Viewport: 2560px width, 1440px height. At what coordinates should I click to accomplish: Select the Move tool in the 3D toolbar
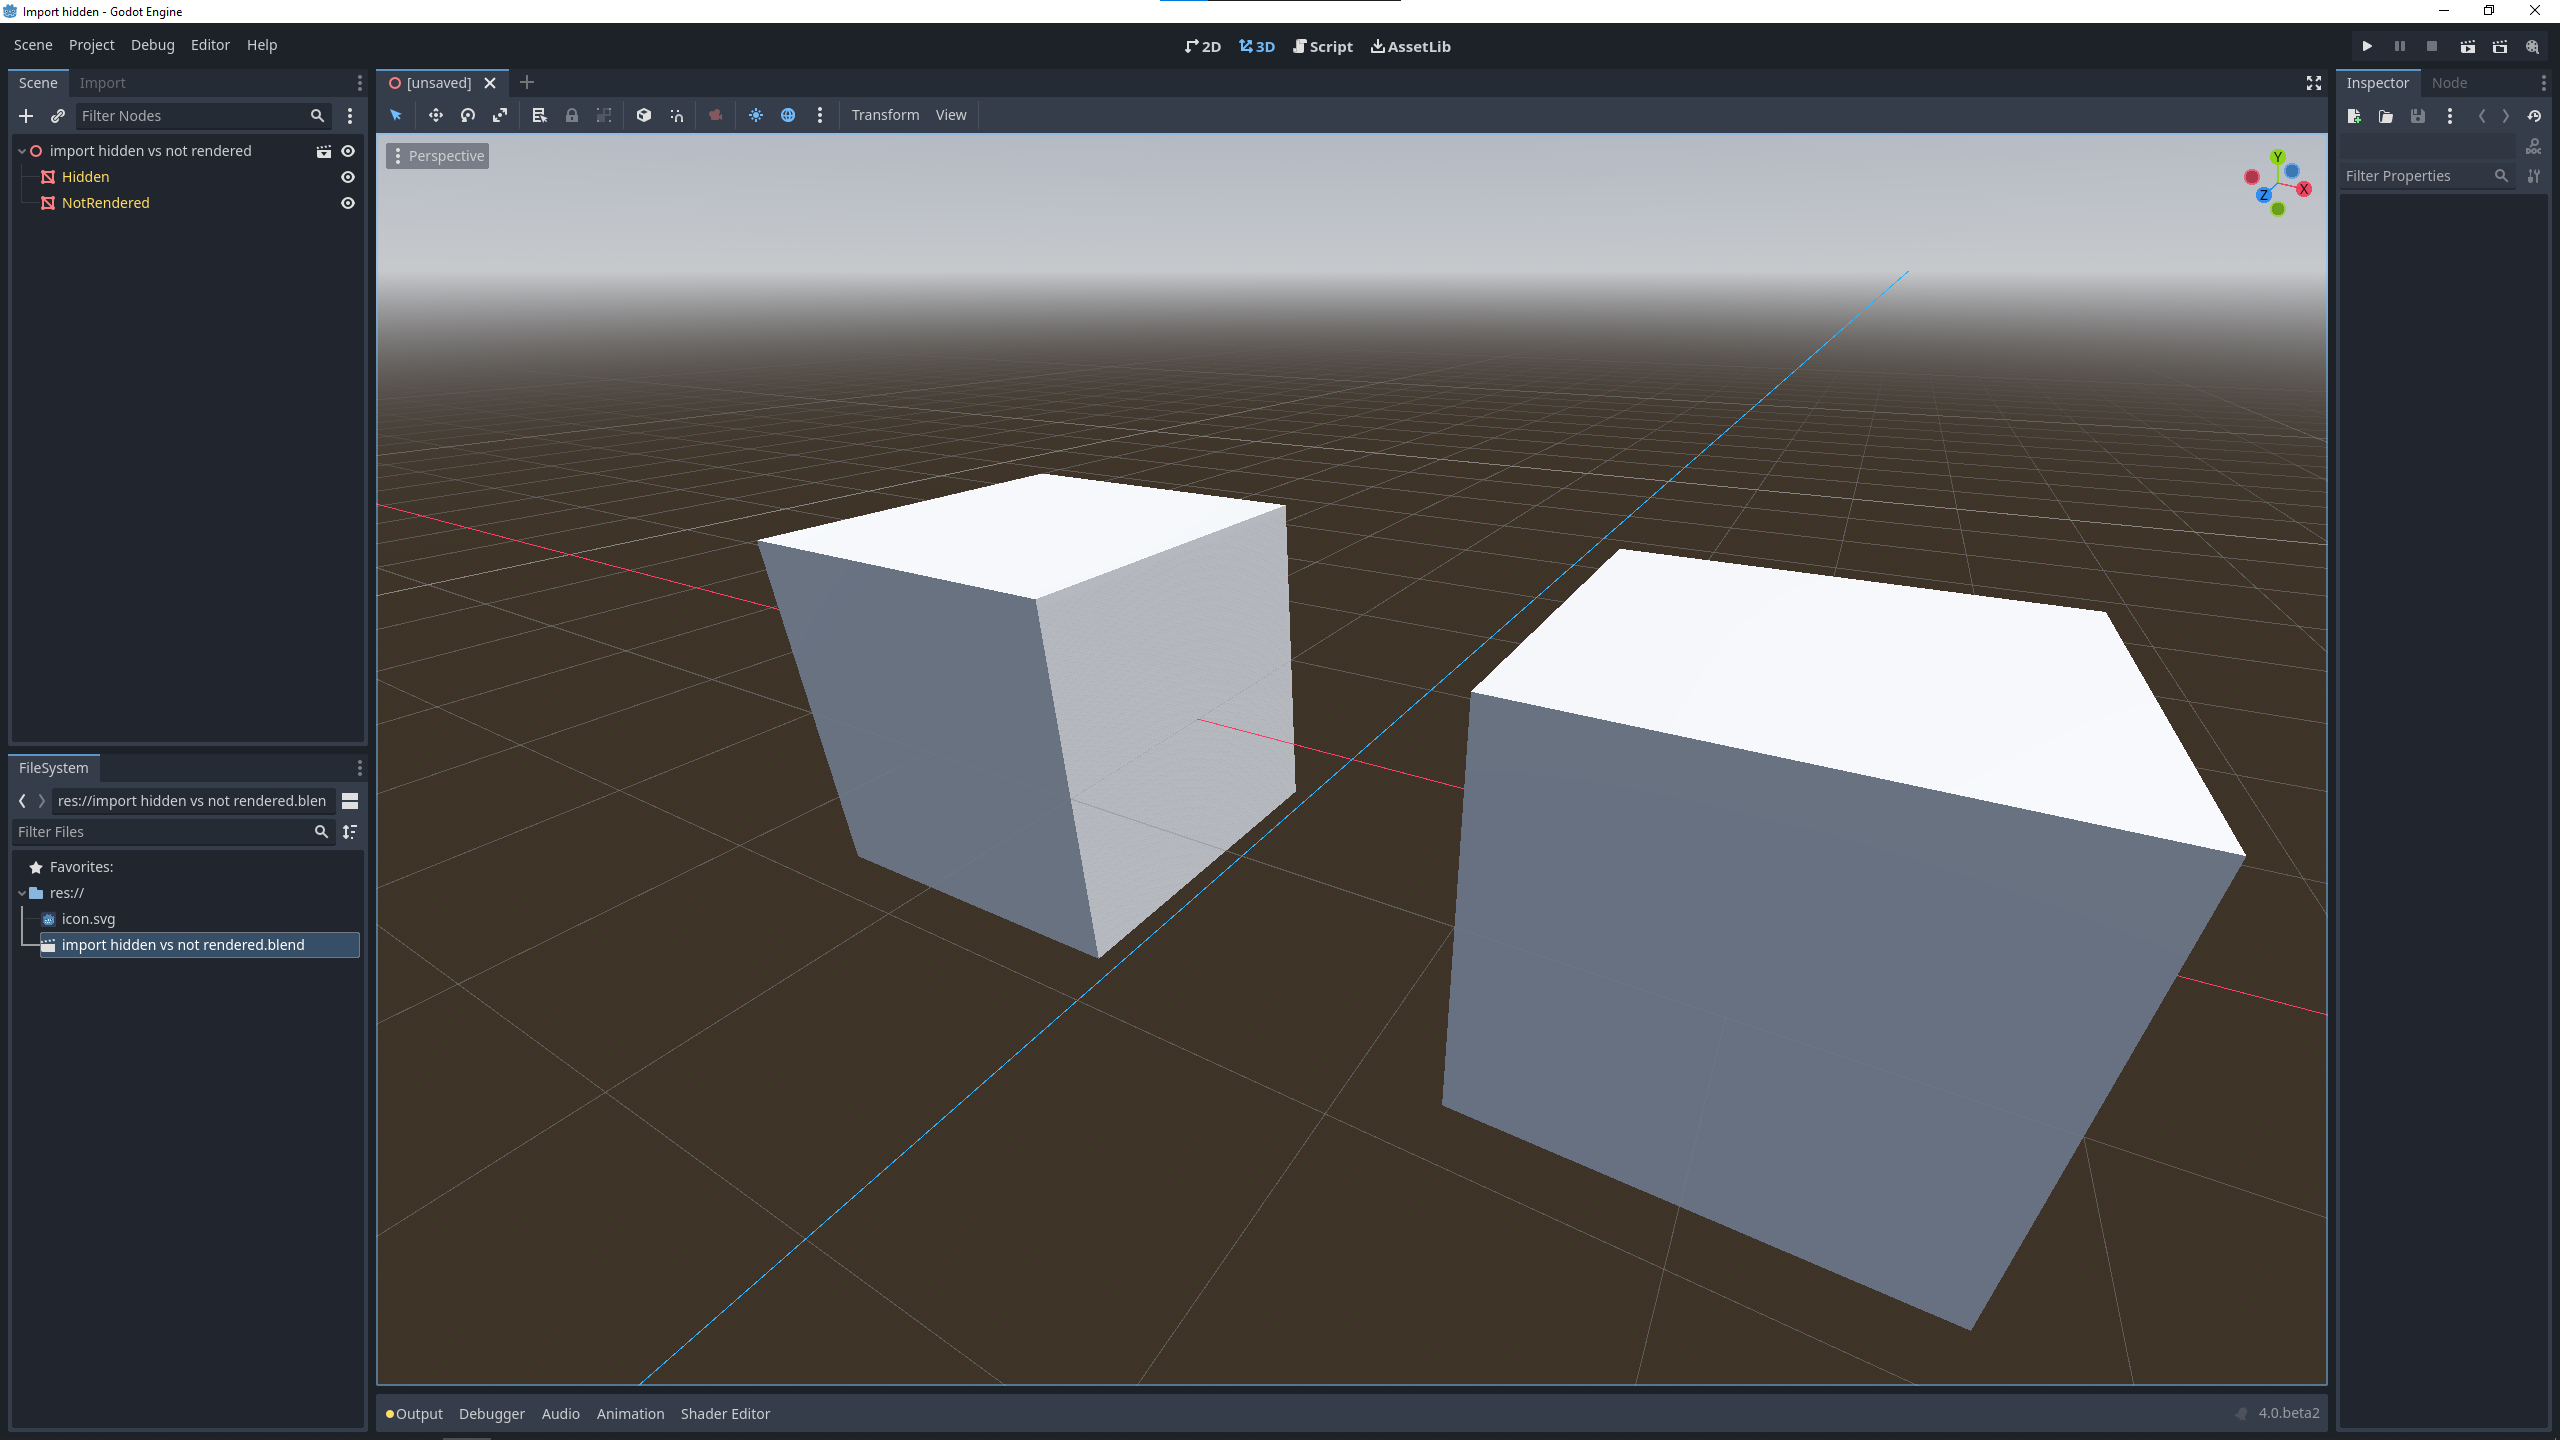tap(436, 115)
